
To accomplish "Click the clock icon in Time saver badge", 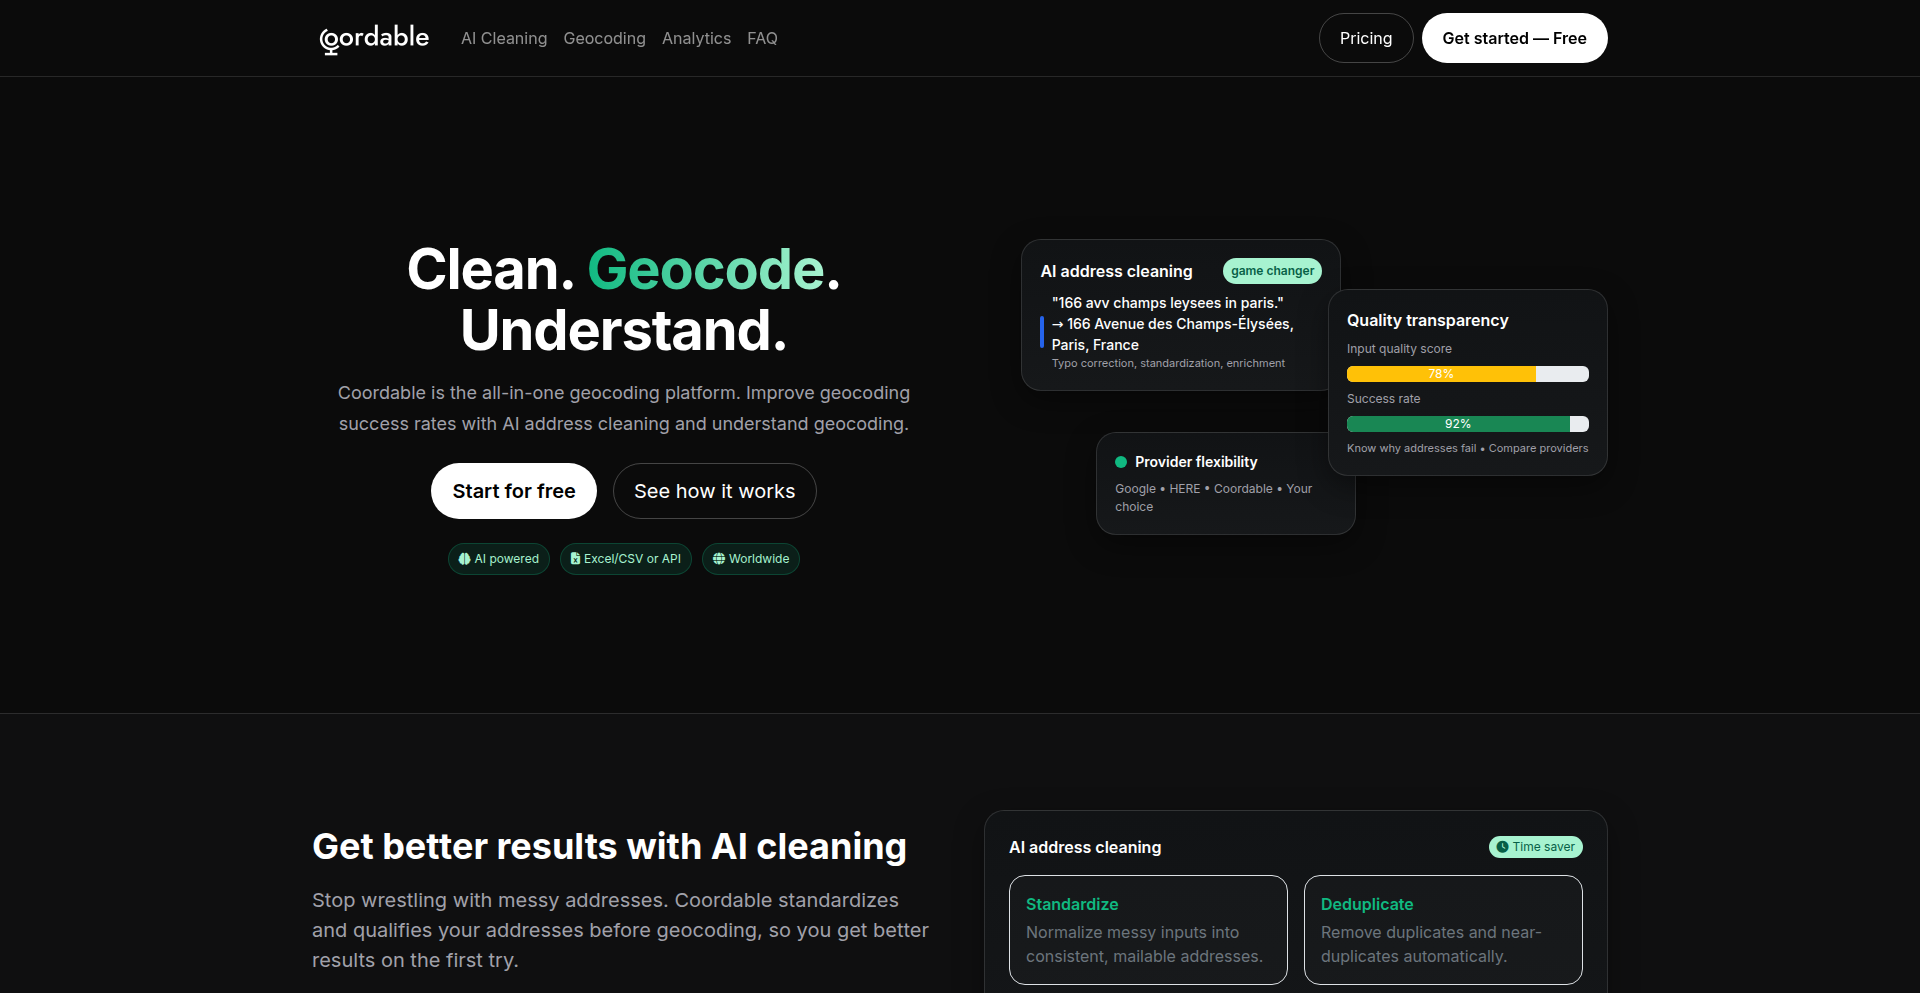I will pos(1502,847).
